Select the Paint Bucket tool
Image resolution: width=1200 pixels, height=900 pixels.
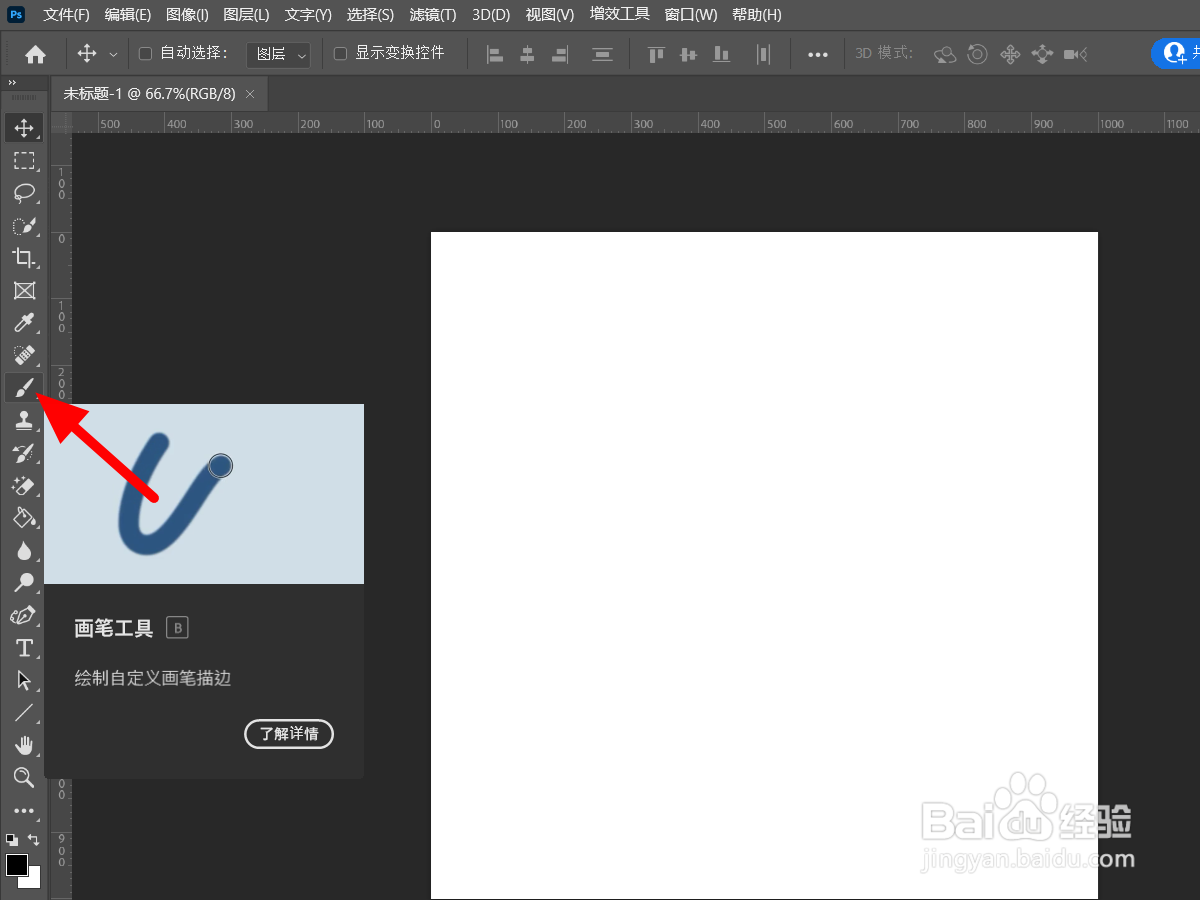coord(24,518)
